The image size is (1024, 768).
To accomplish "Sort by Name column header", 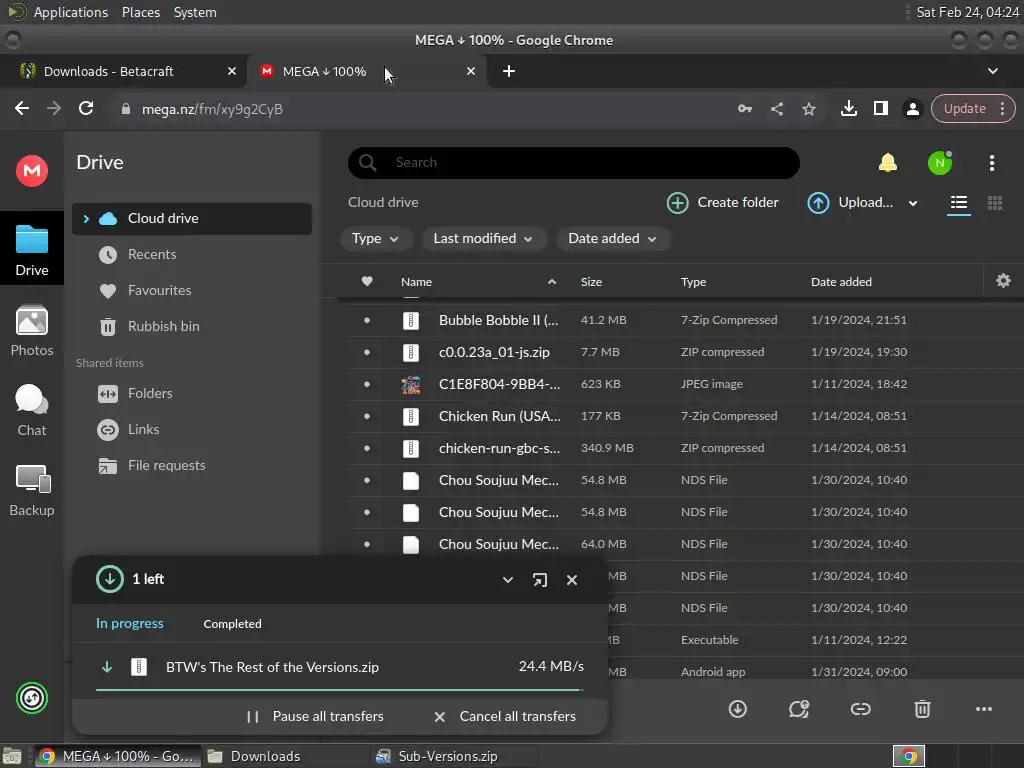I will pyautogui.click(x=416, y=281).
